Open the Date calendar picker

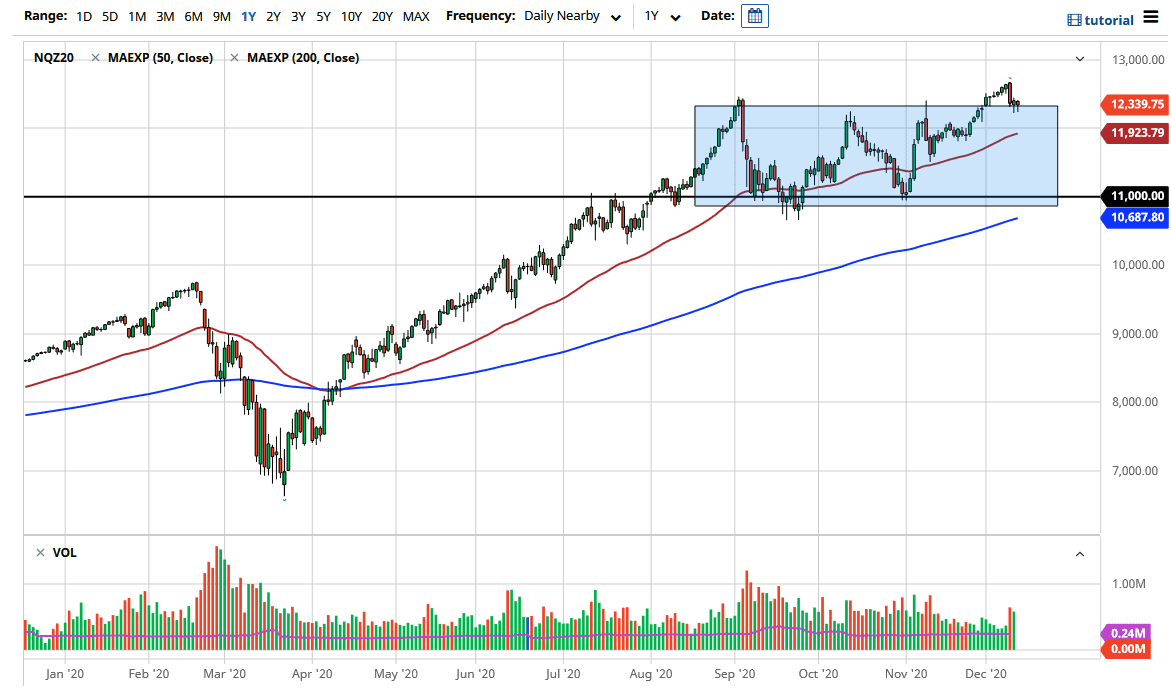click(754, 15)
